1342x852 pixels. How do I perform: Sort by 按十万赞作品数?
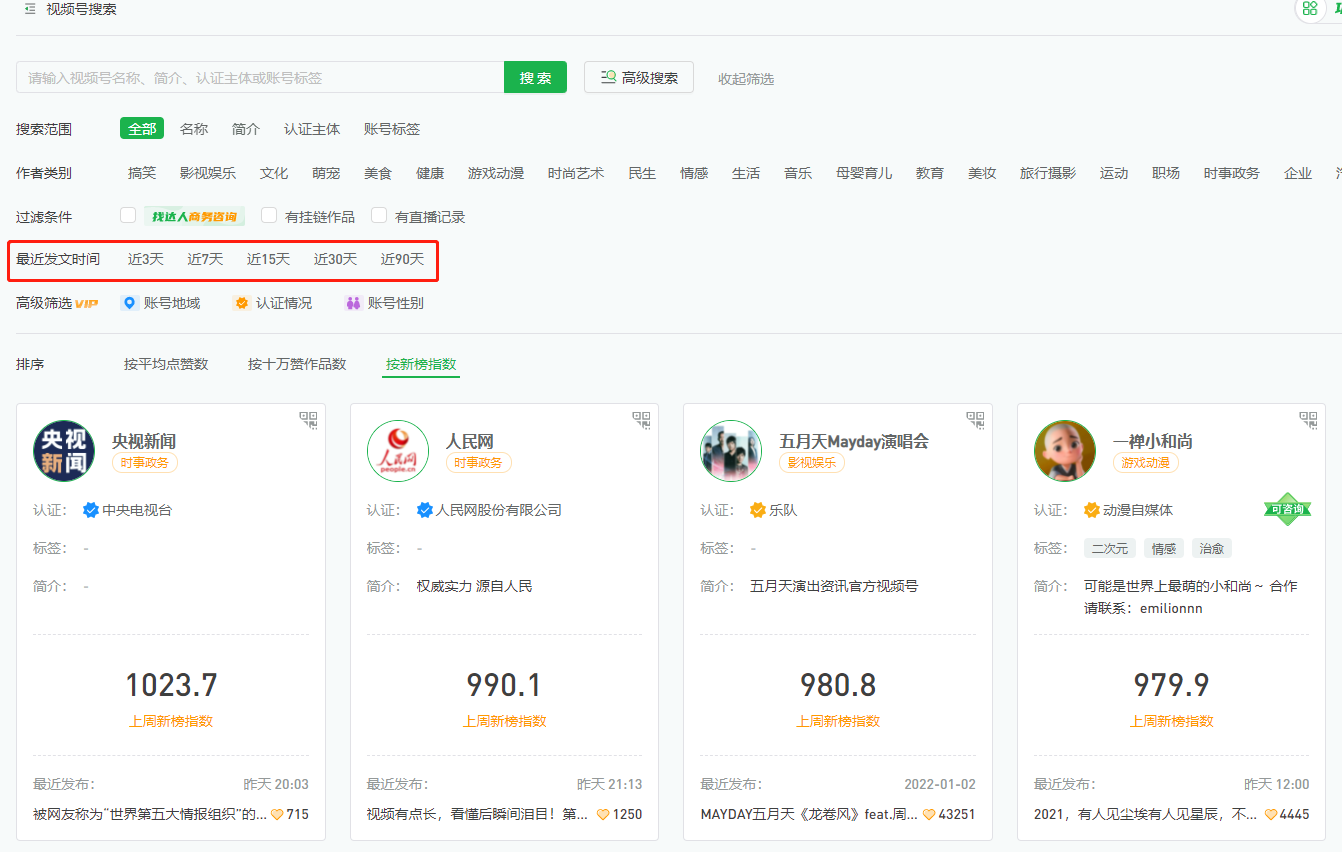click(x=297, y=364)
